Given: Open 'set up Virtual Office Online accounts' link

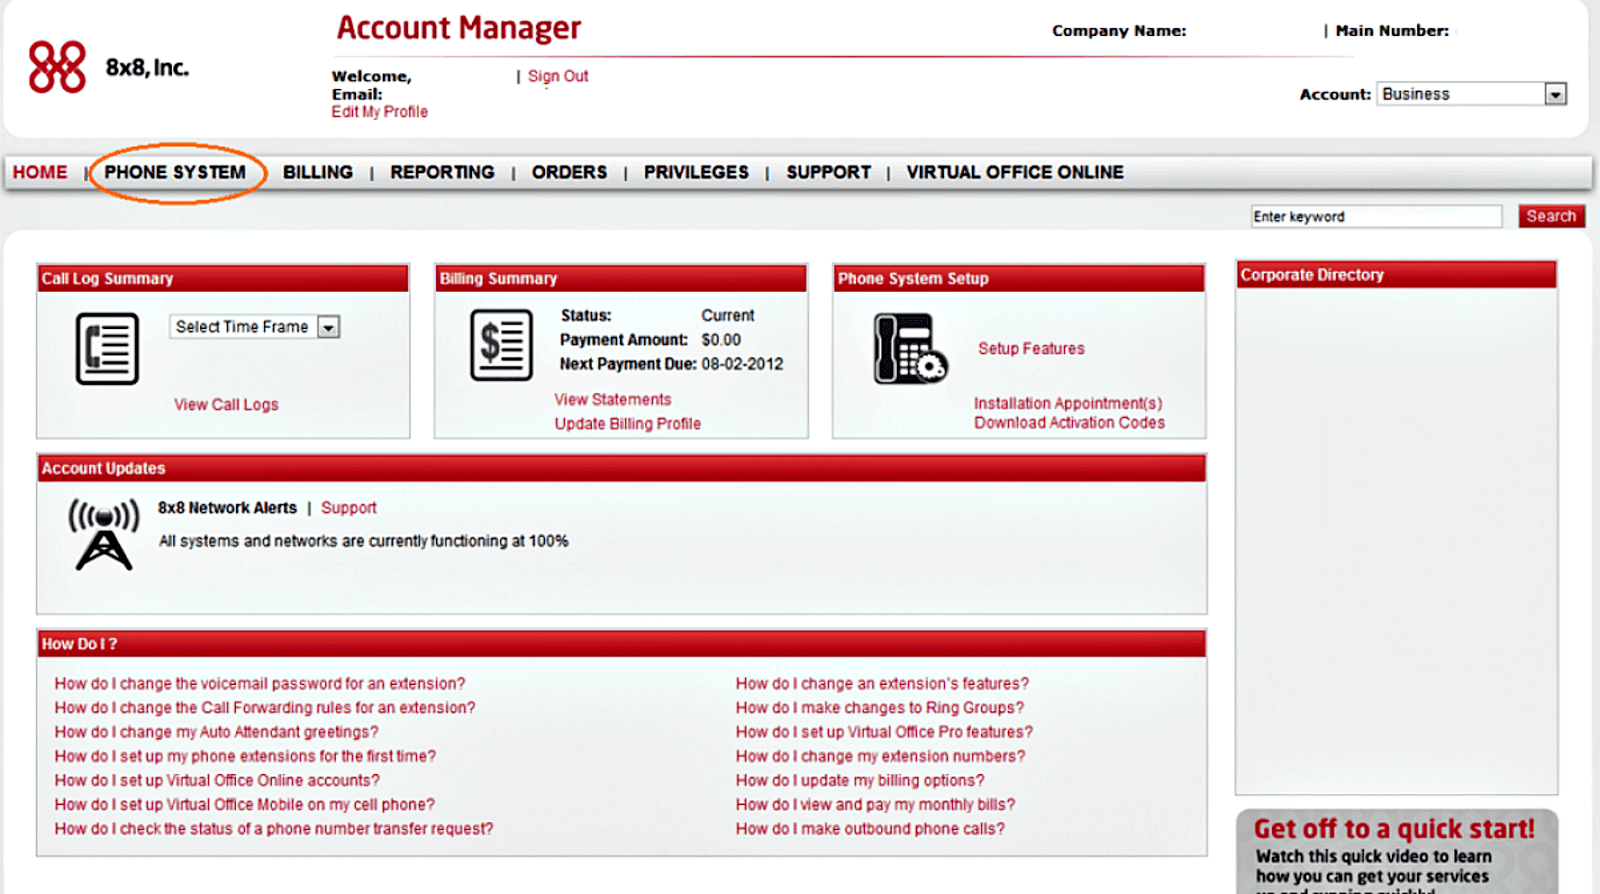Looking at the screenshot, I should point(217,780).
